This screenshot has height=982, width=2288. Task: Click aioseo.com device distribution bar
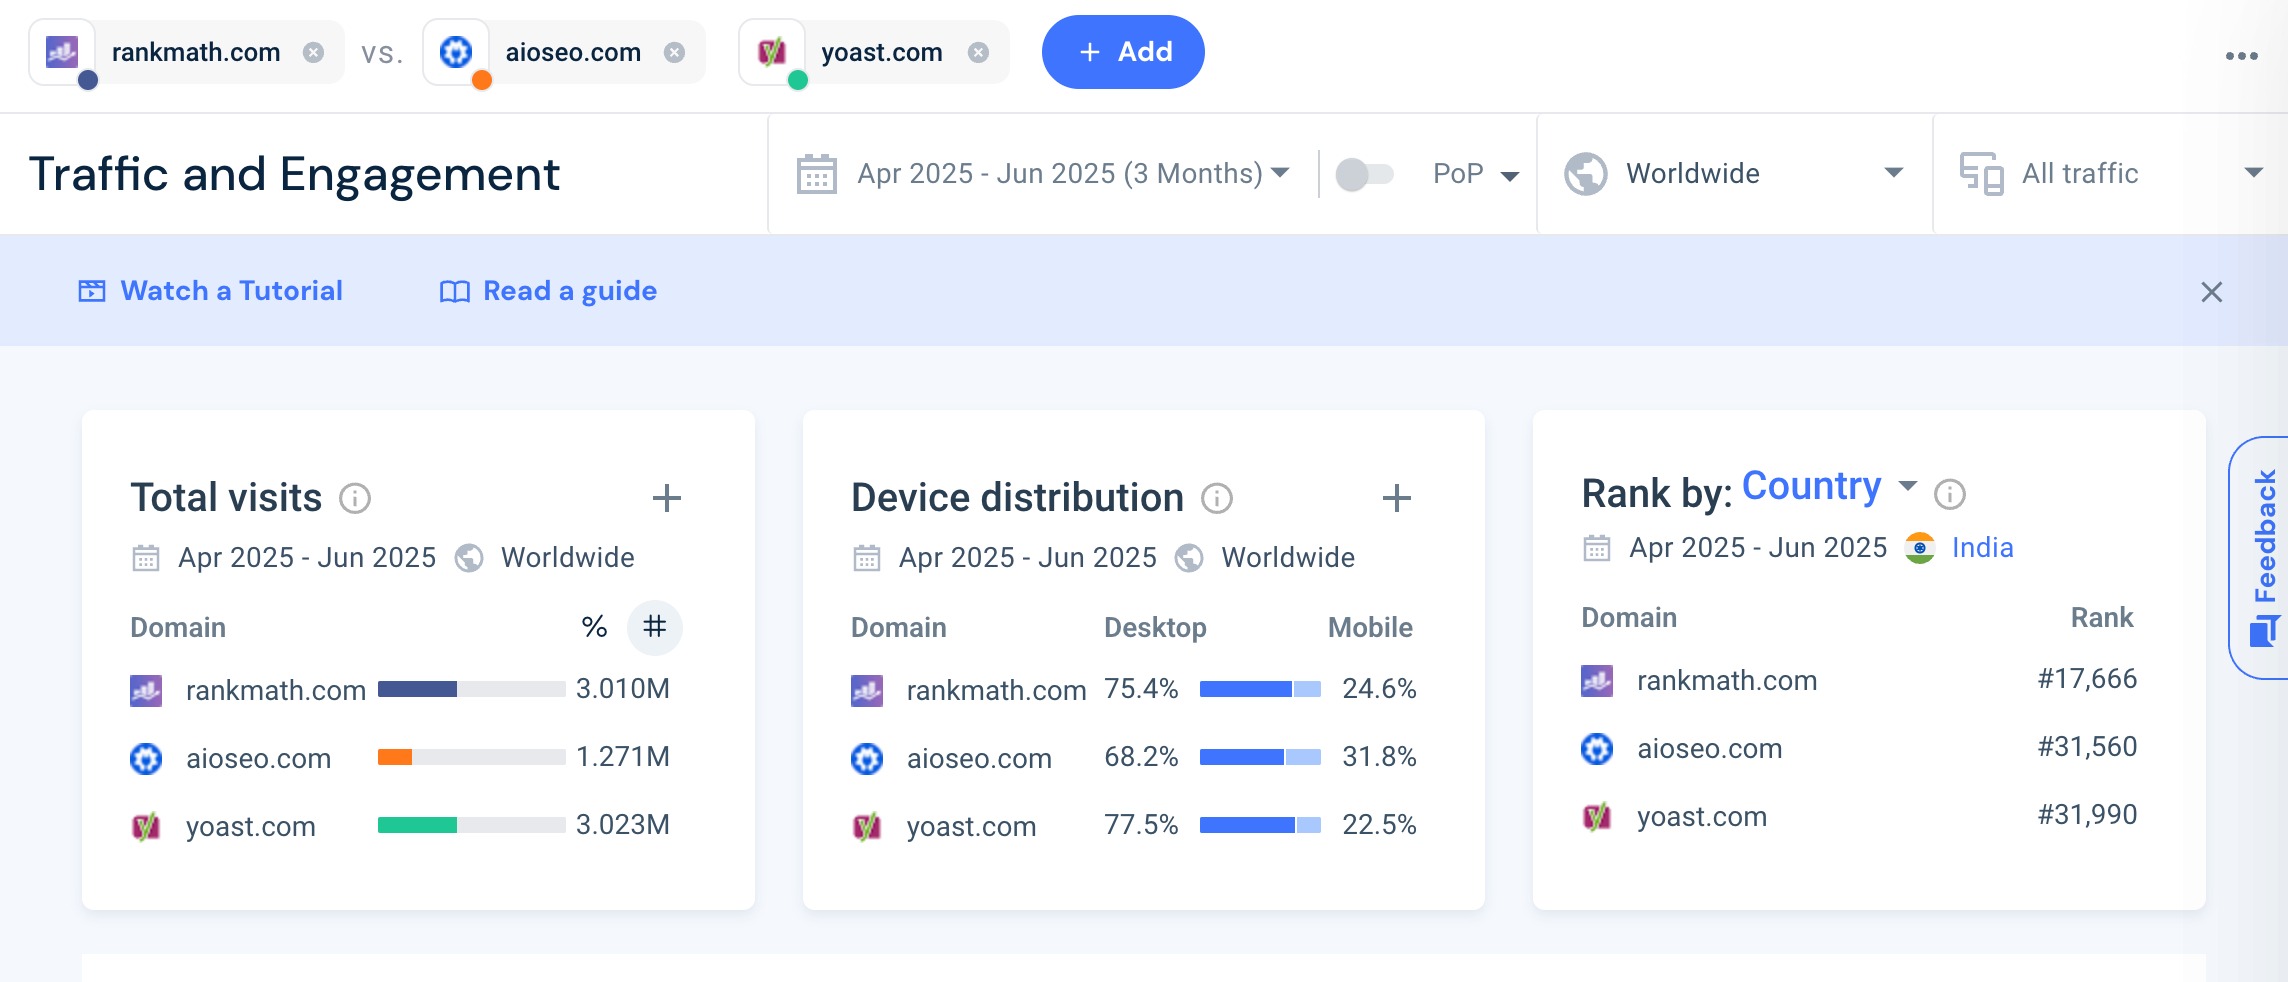(1260, 757)
